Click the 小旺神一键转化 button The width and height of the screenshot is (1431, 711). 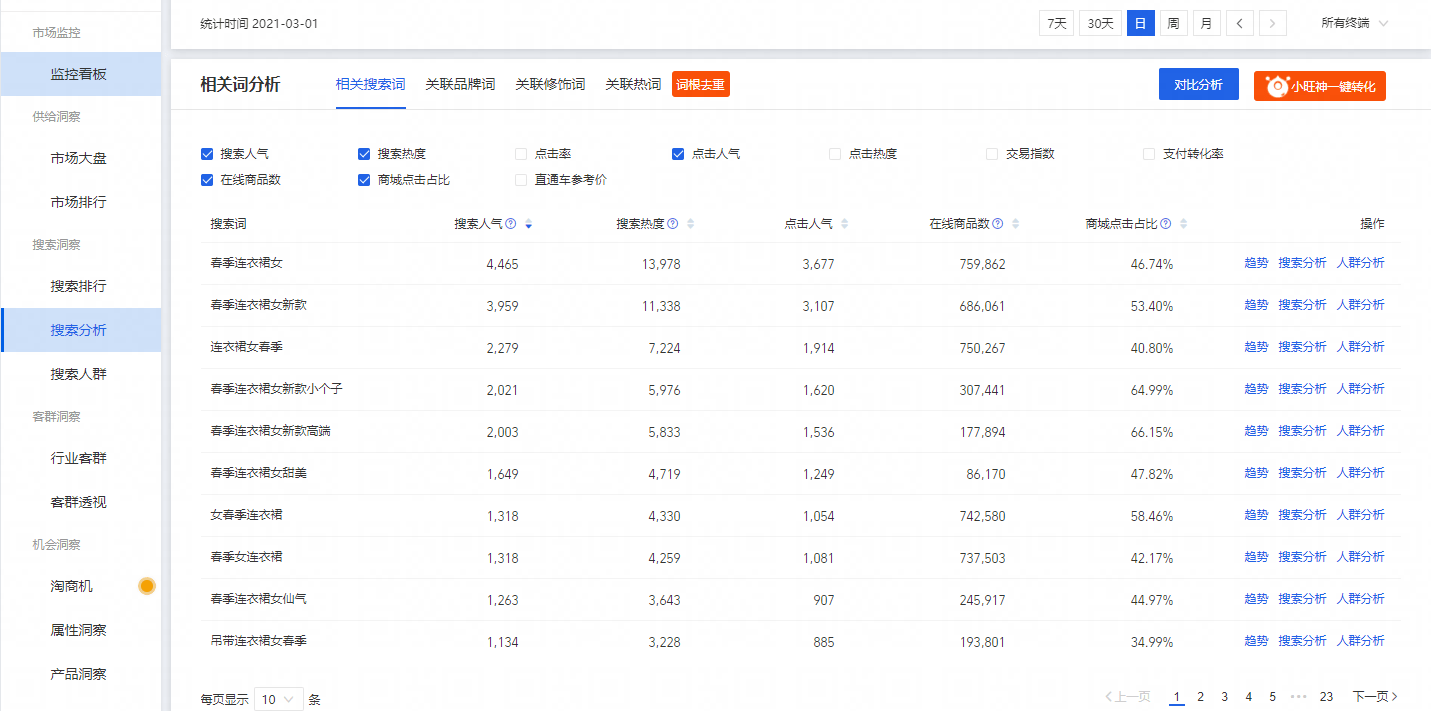[1320, 86]
